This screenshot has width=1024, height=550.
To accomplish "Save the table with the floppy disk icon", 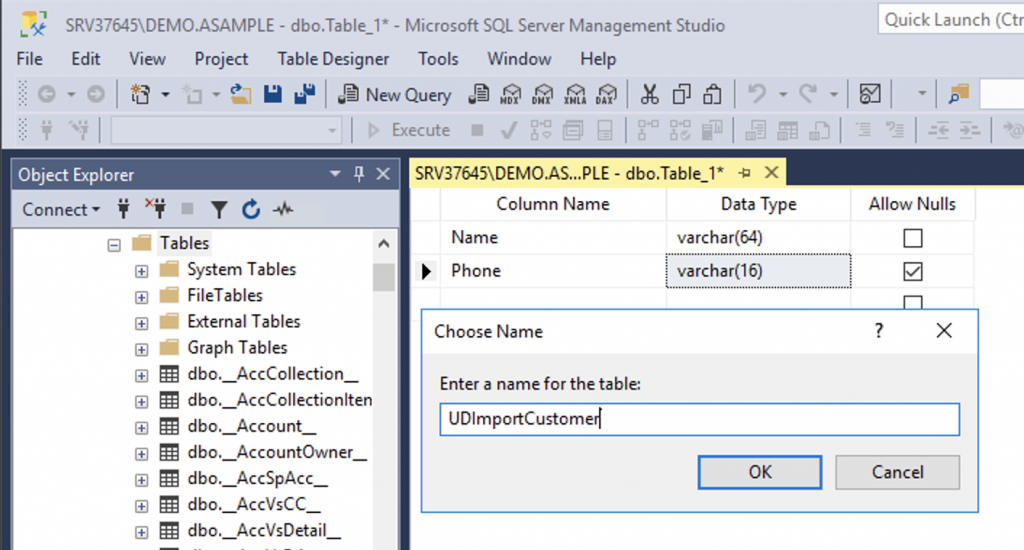I will 273,95.
